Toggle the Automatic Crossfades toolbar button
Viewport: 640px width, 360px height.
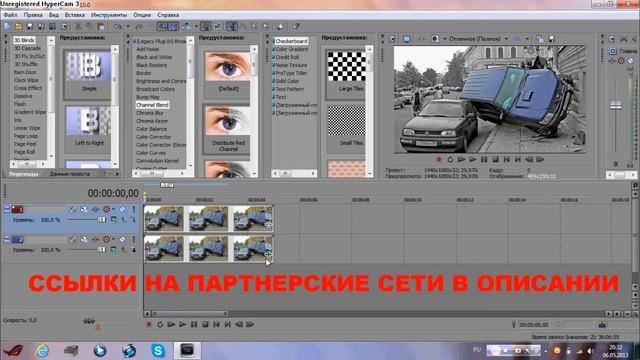tap(173, 27)
